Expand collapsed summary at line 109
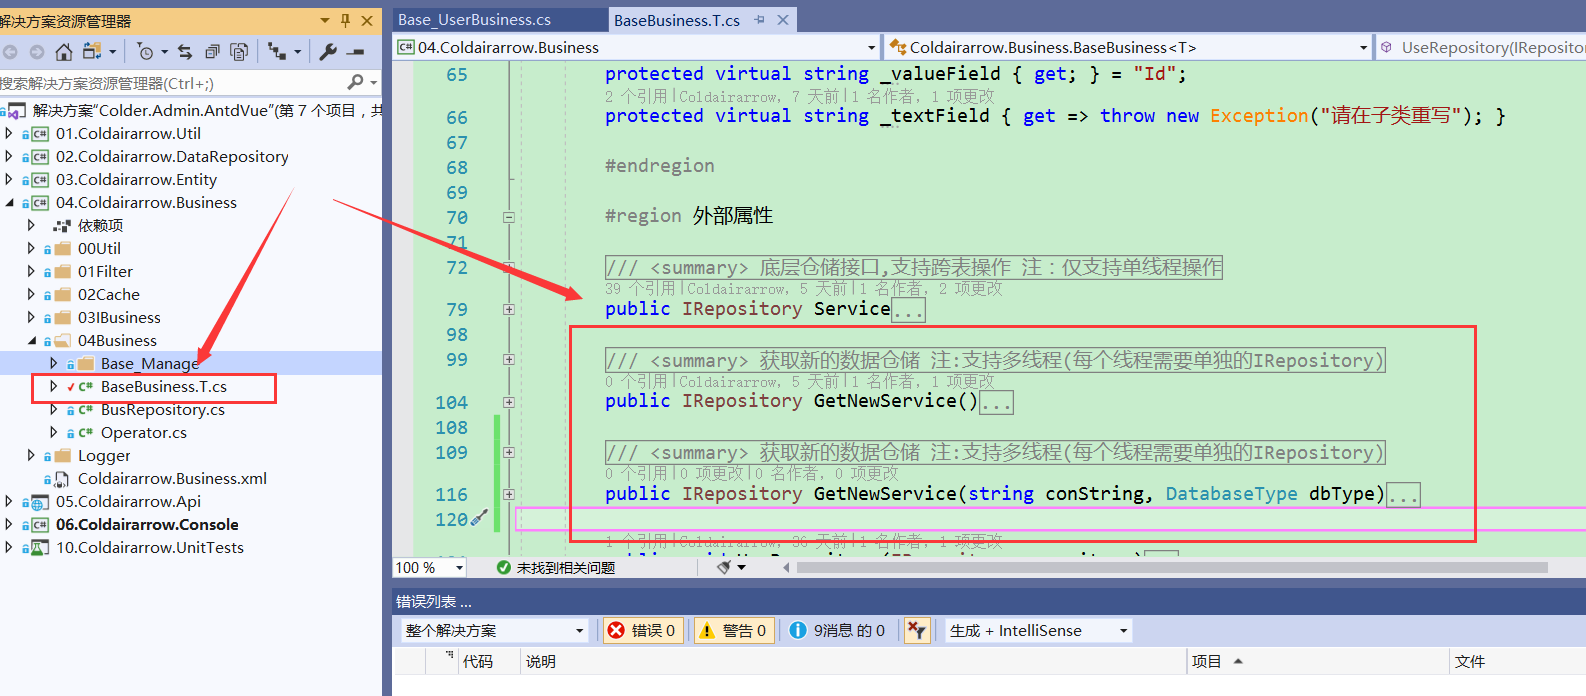The width and height of the screenshot is (1586, 696). tap(509, 452)
